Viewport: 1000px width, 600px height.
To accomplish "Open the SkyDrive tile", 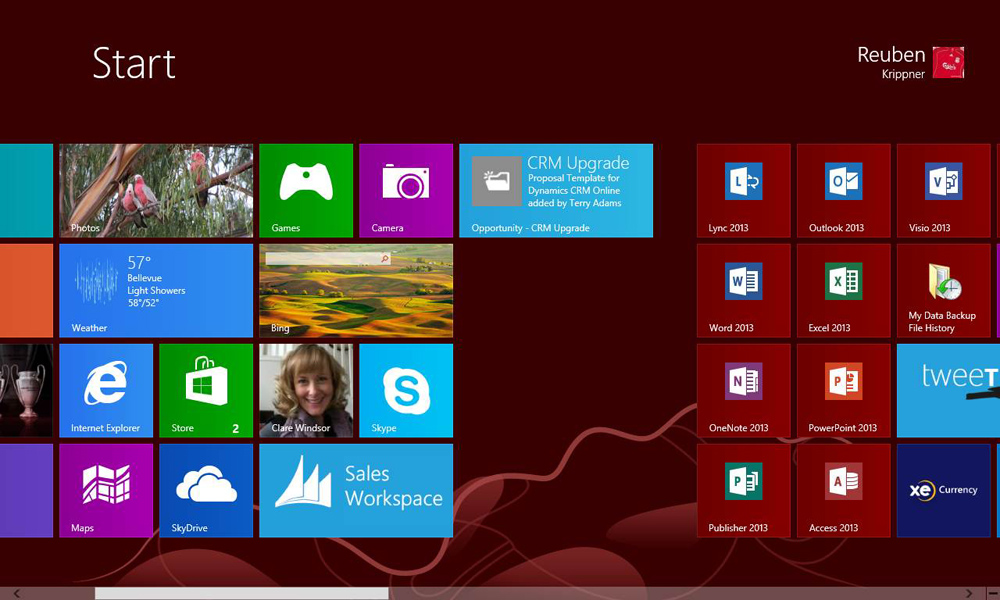I will 206,490.
